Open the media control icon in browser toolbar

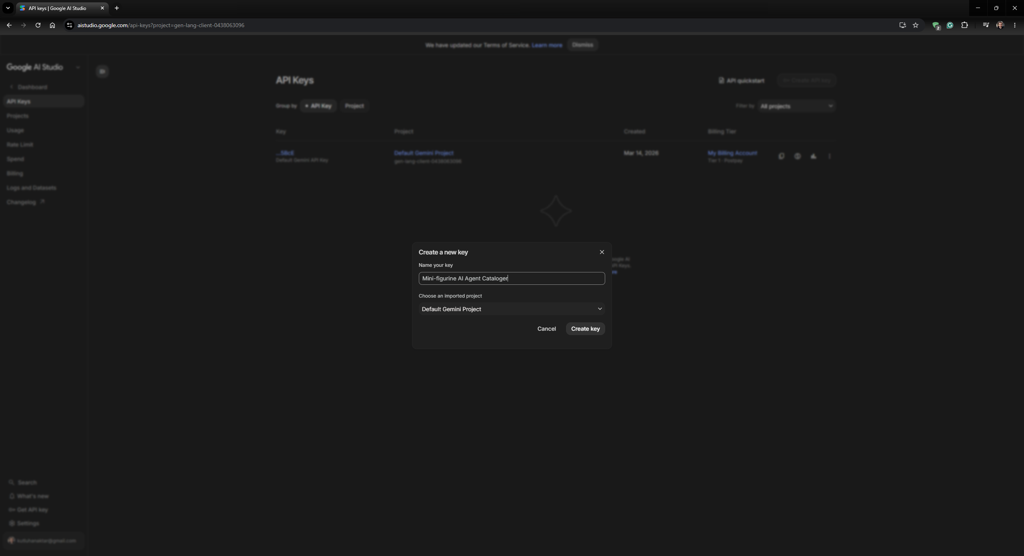click(985, 25)
